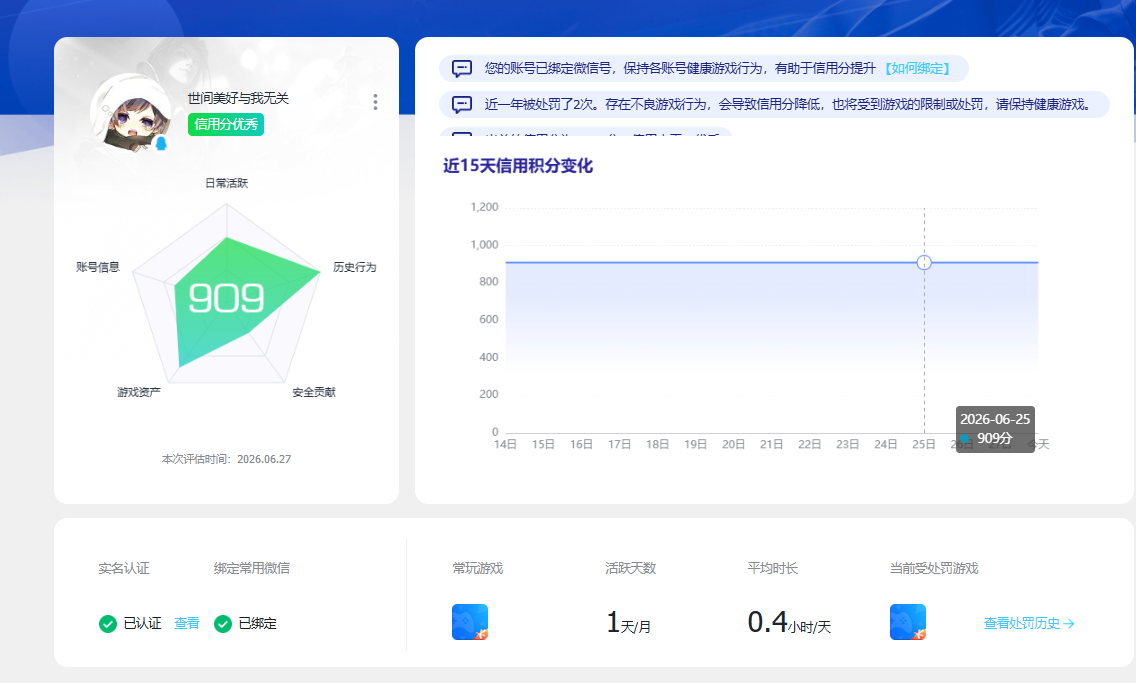Click the 14日 label on chart axis
Image resolution: width=1136 pixels, height=683 pixels.
pyautogui.click(x=505, y=444)
